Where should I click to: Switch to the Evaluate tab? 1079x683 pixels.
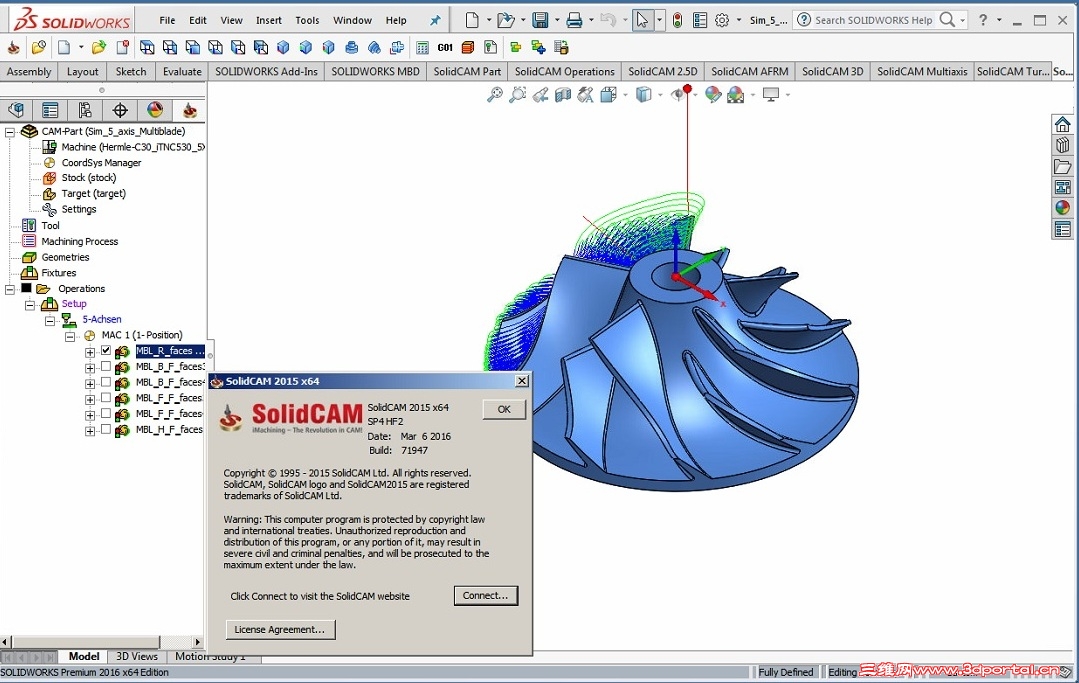point(182,72)
